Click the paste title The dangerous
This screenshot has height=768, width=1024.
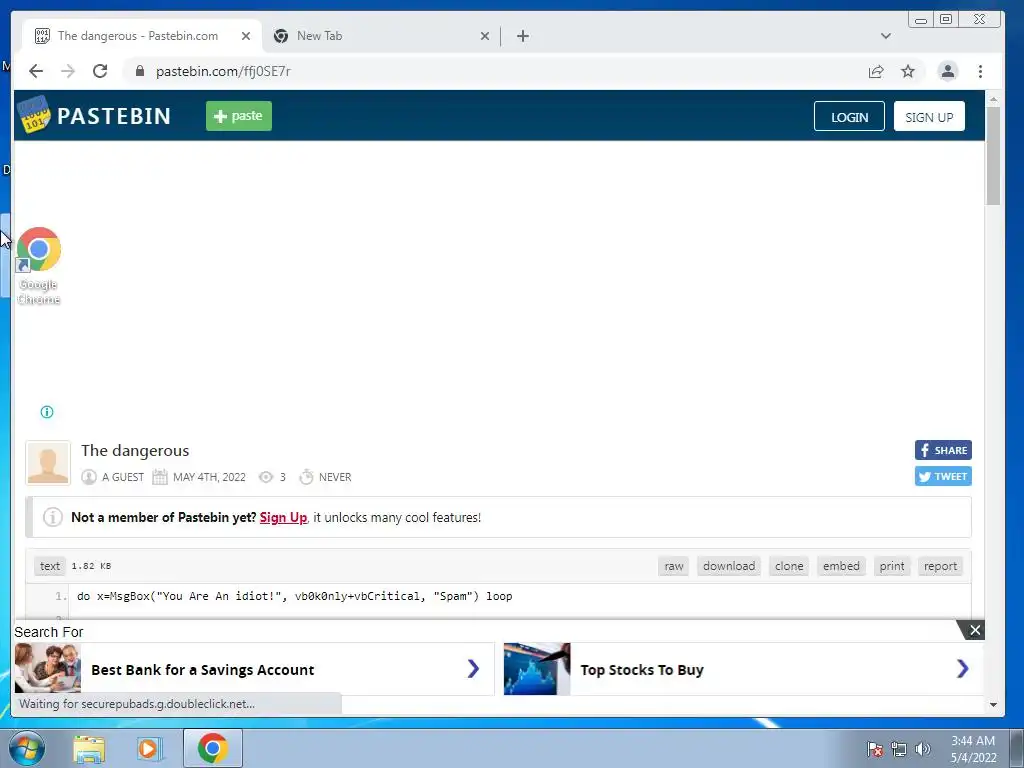pos(135,451)
